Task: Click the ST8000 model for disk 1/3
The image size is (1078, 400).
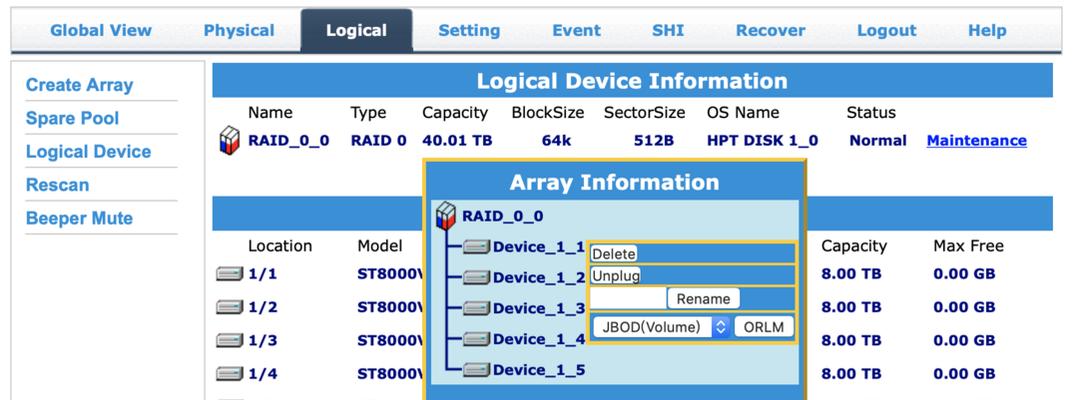Action: pyautogui.click(x=390, y=340)
